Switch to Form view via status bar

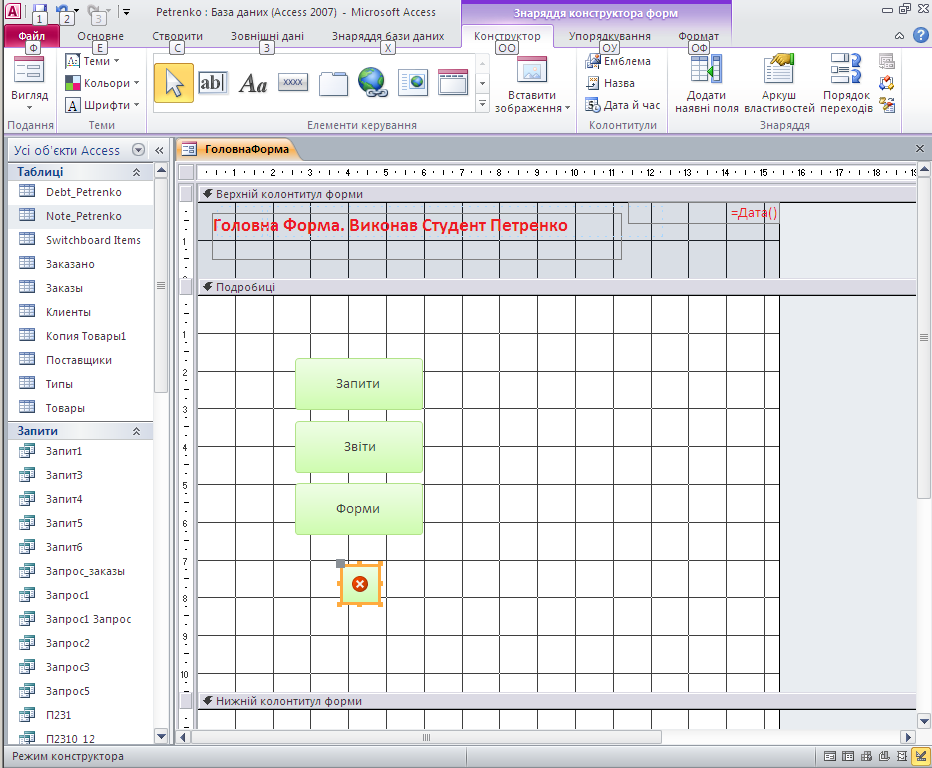pyautogui.click(x=830, y=756)
